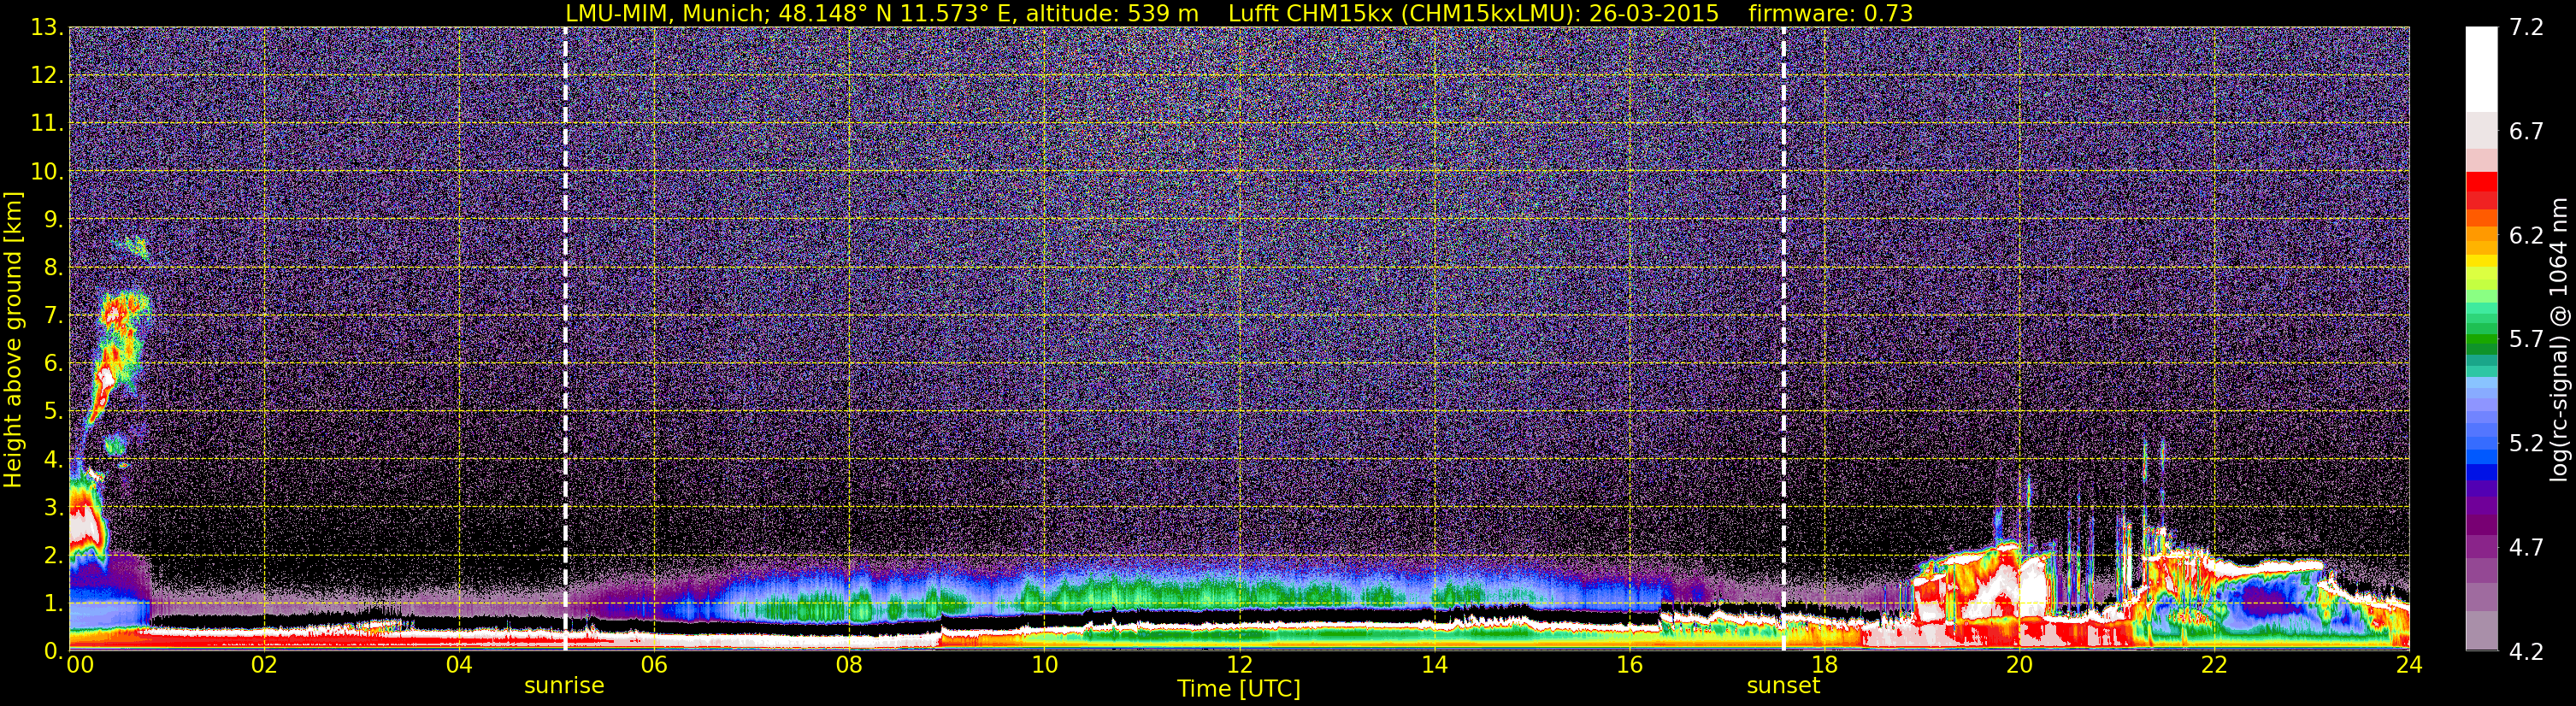Click the colorbar value '6.2'

coord(2526,235)
